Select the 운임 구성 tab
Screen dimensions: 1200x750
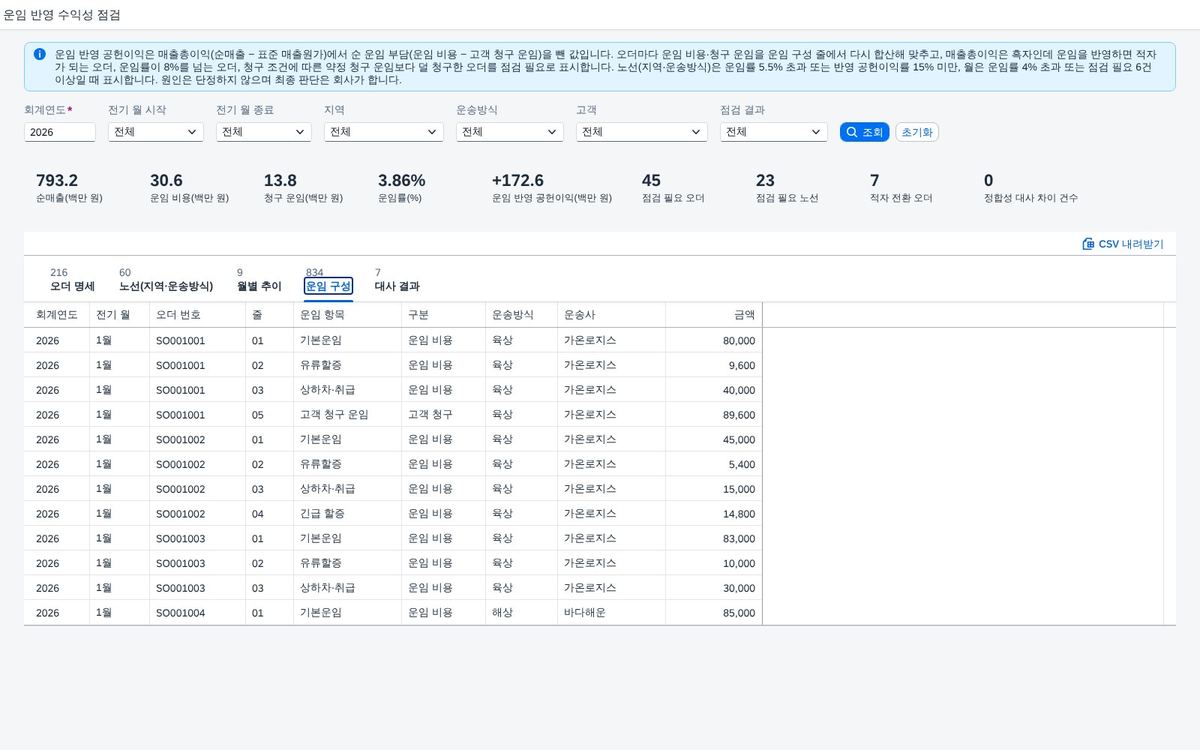click(x=328, y=286)
